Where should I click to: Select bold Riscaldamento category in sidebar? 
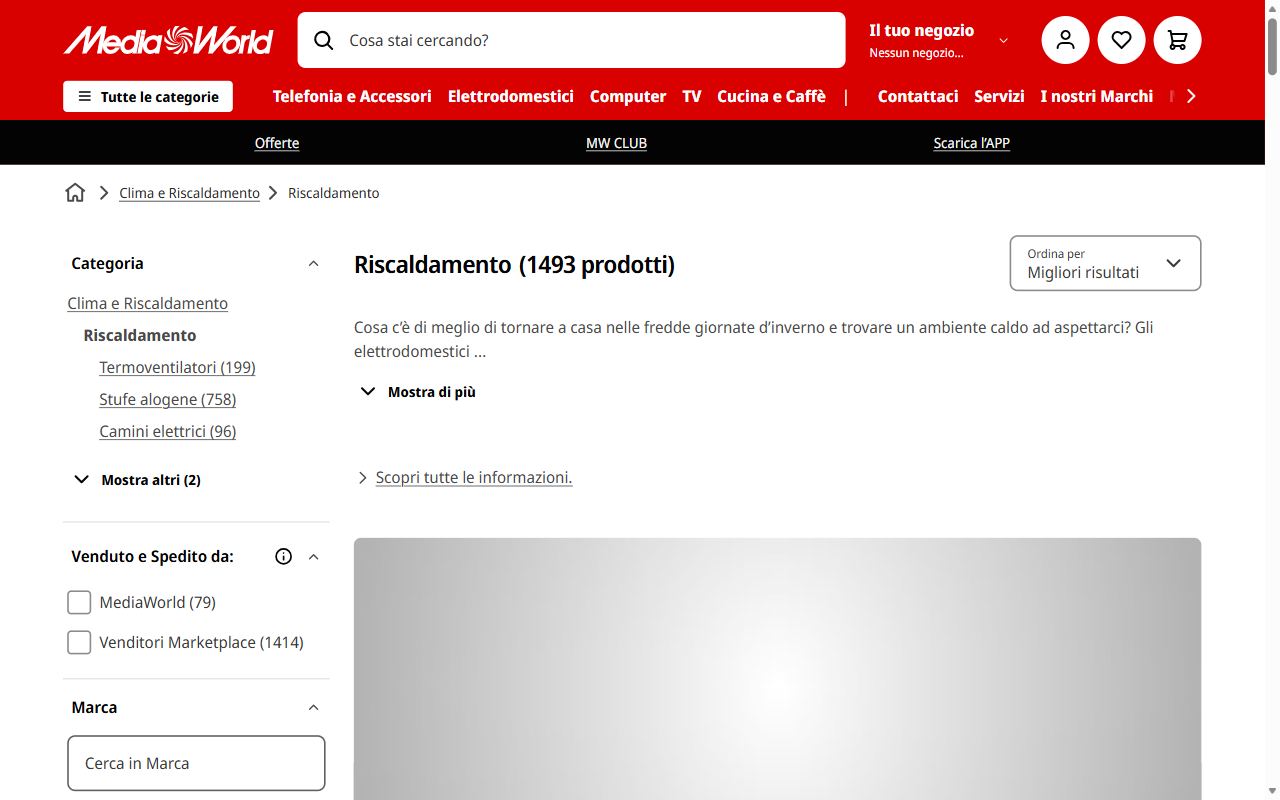click(x=140, y=335)
